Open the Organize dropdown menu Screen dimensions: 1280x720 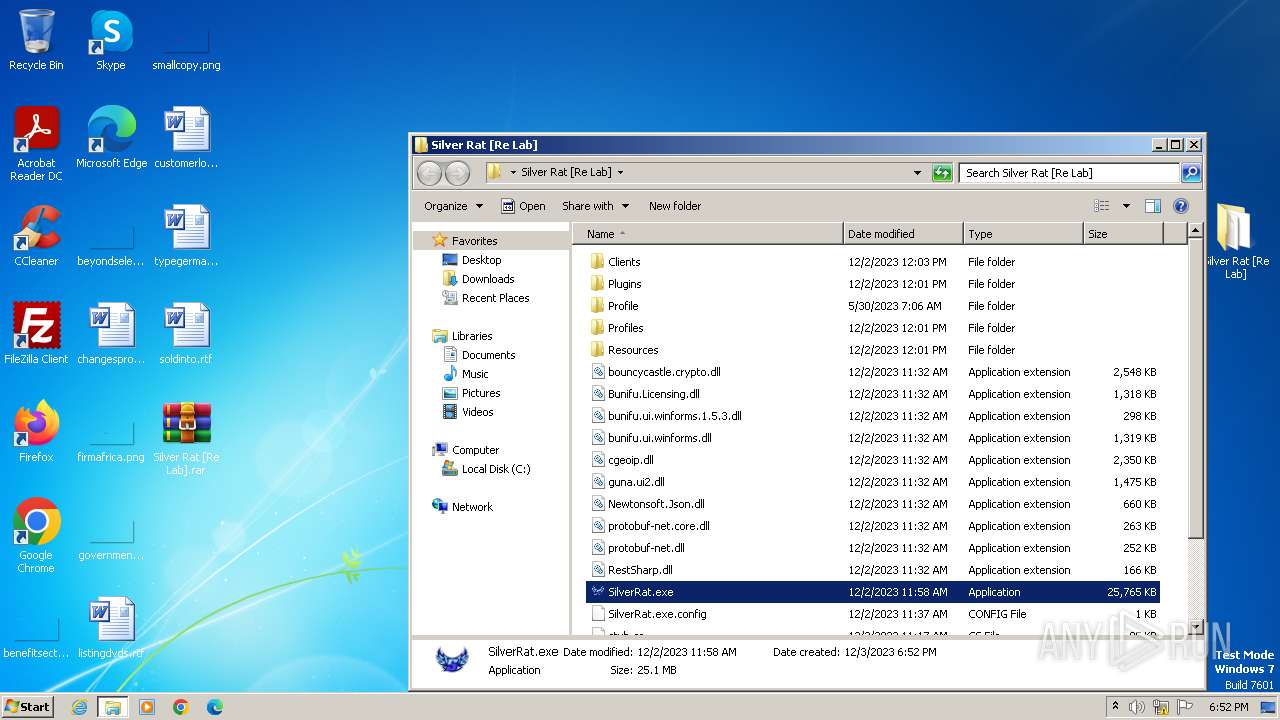coord(453,206)
